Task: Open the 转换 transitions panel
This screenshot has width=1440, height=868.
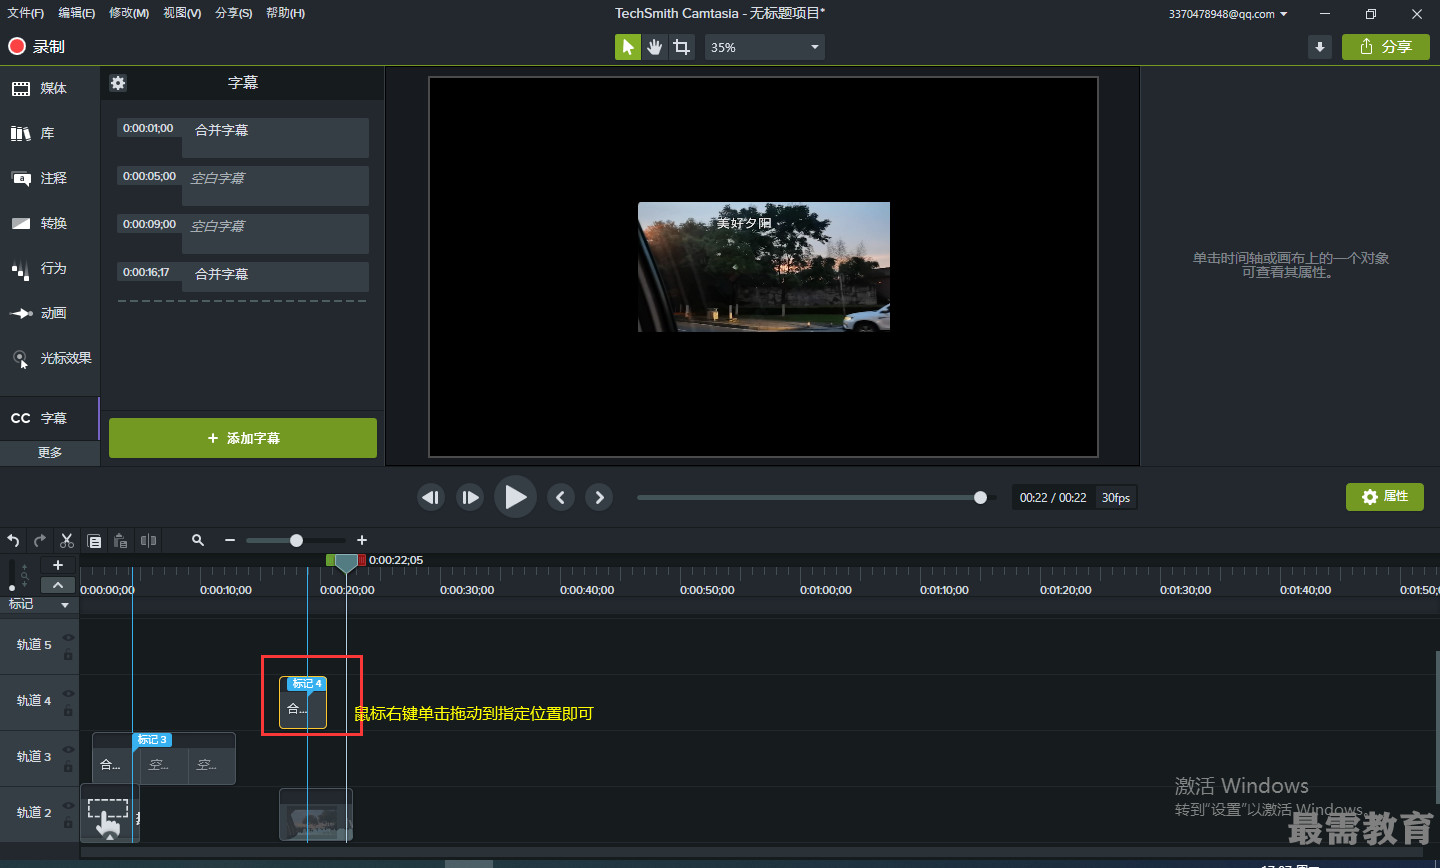Action: (x=40, y=224)
